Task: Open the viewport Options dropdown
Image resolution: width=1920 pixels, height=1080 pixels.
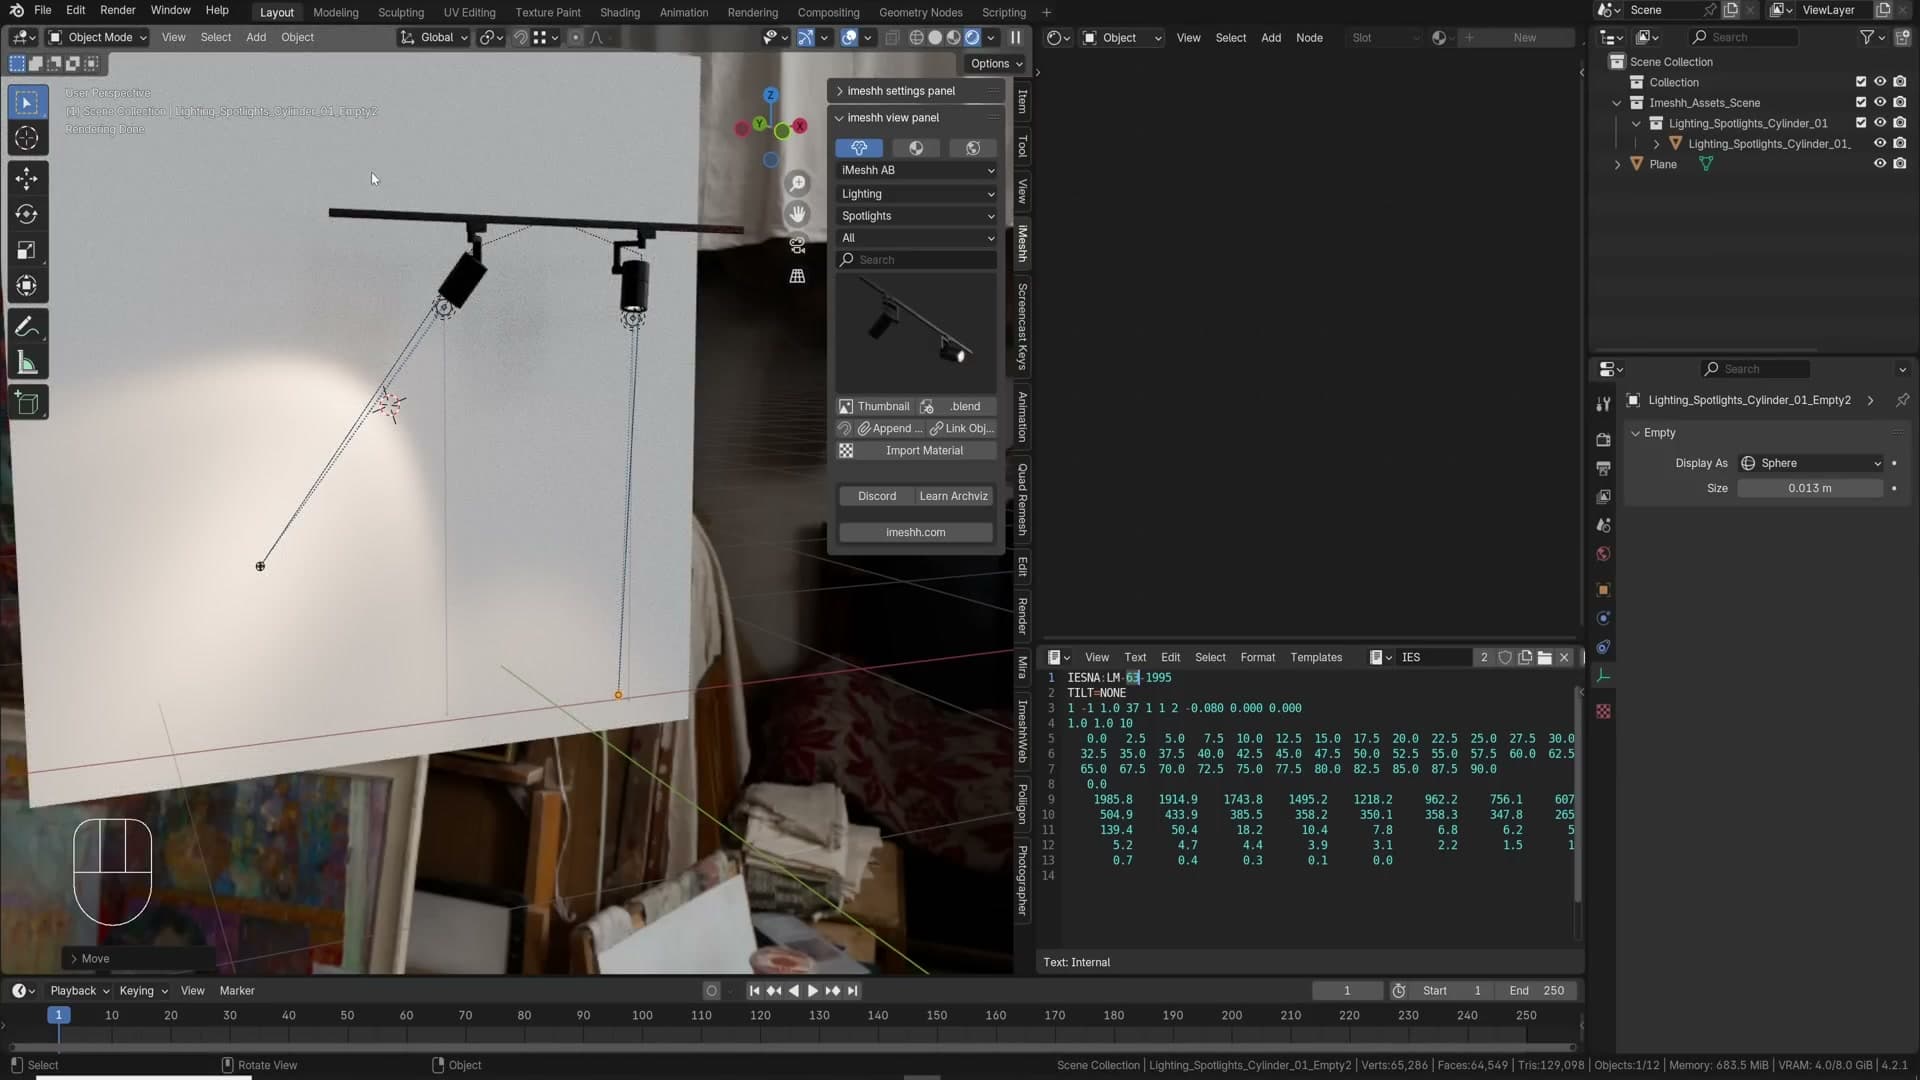Action: click(996, 63)
